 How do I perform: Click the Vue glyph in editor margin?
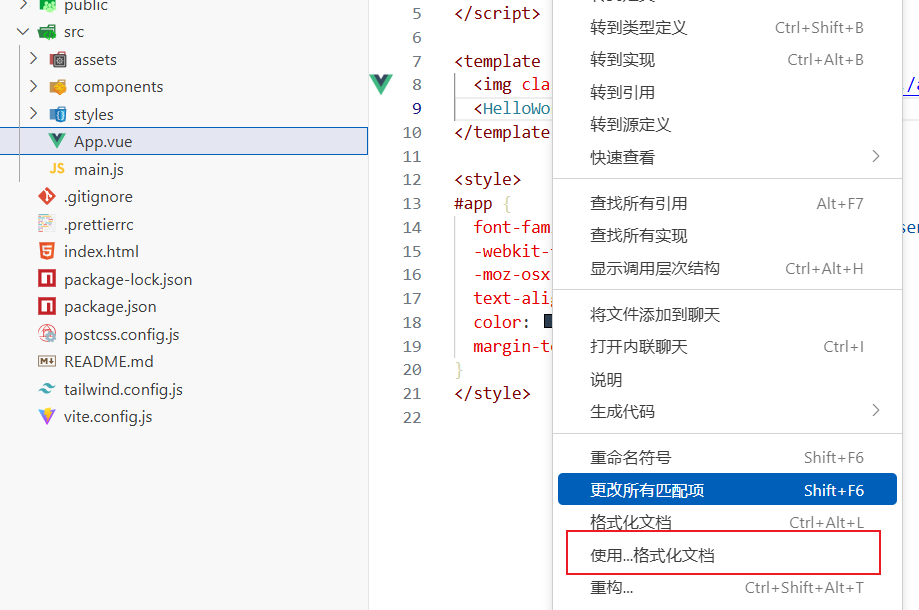click(381, 84)
